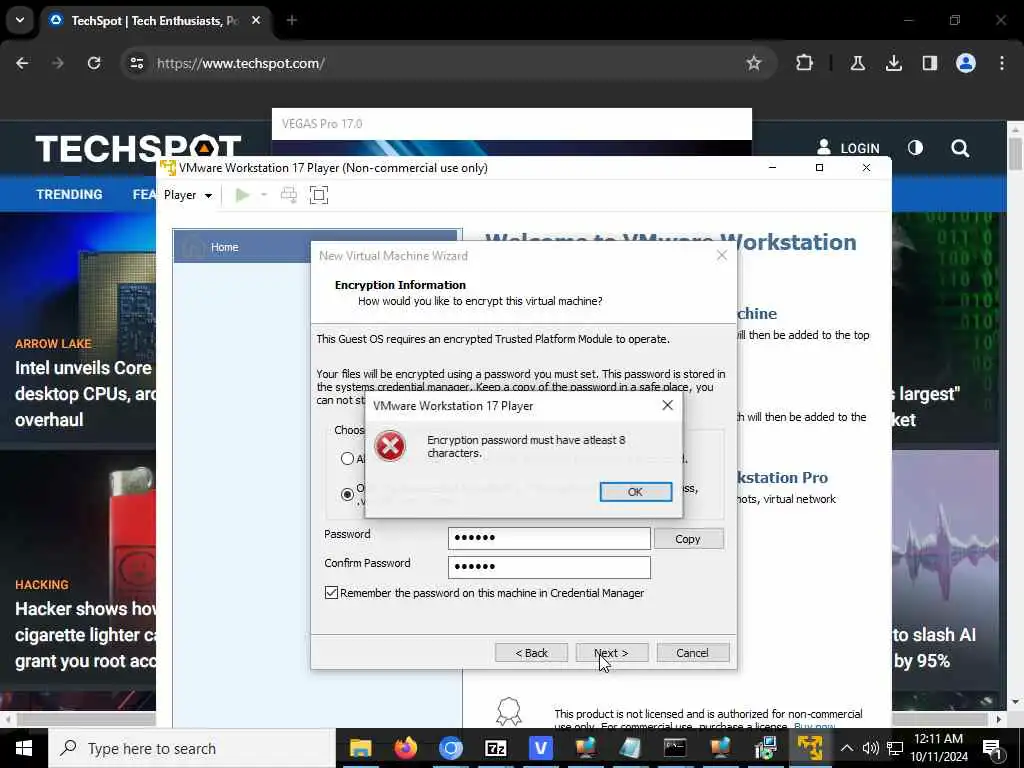Open the HACKING cigarette lighter article
The width and height of the screenshot is (1024, 768).
click(85, 635)
